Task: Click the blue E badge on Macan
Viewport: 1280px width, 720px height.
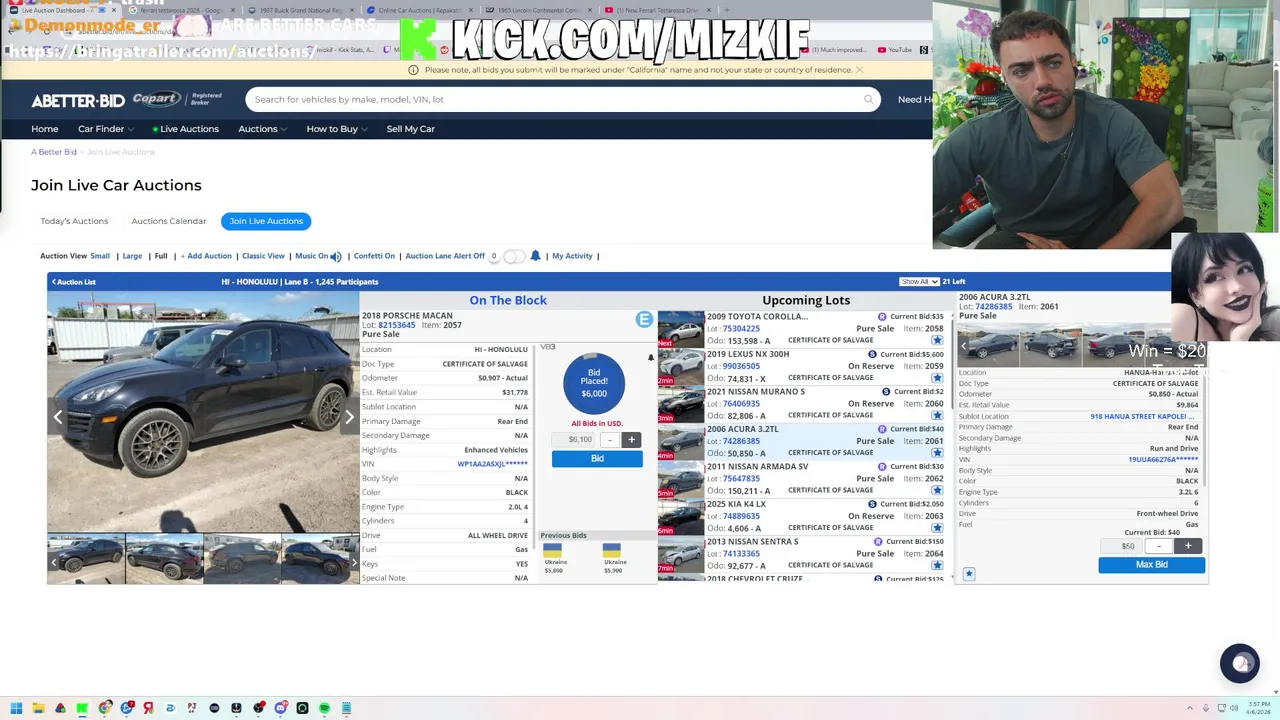Action: tap(644, 320)
